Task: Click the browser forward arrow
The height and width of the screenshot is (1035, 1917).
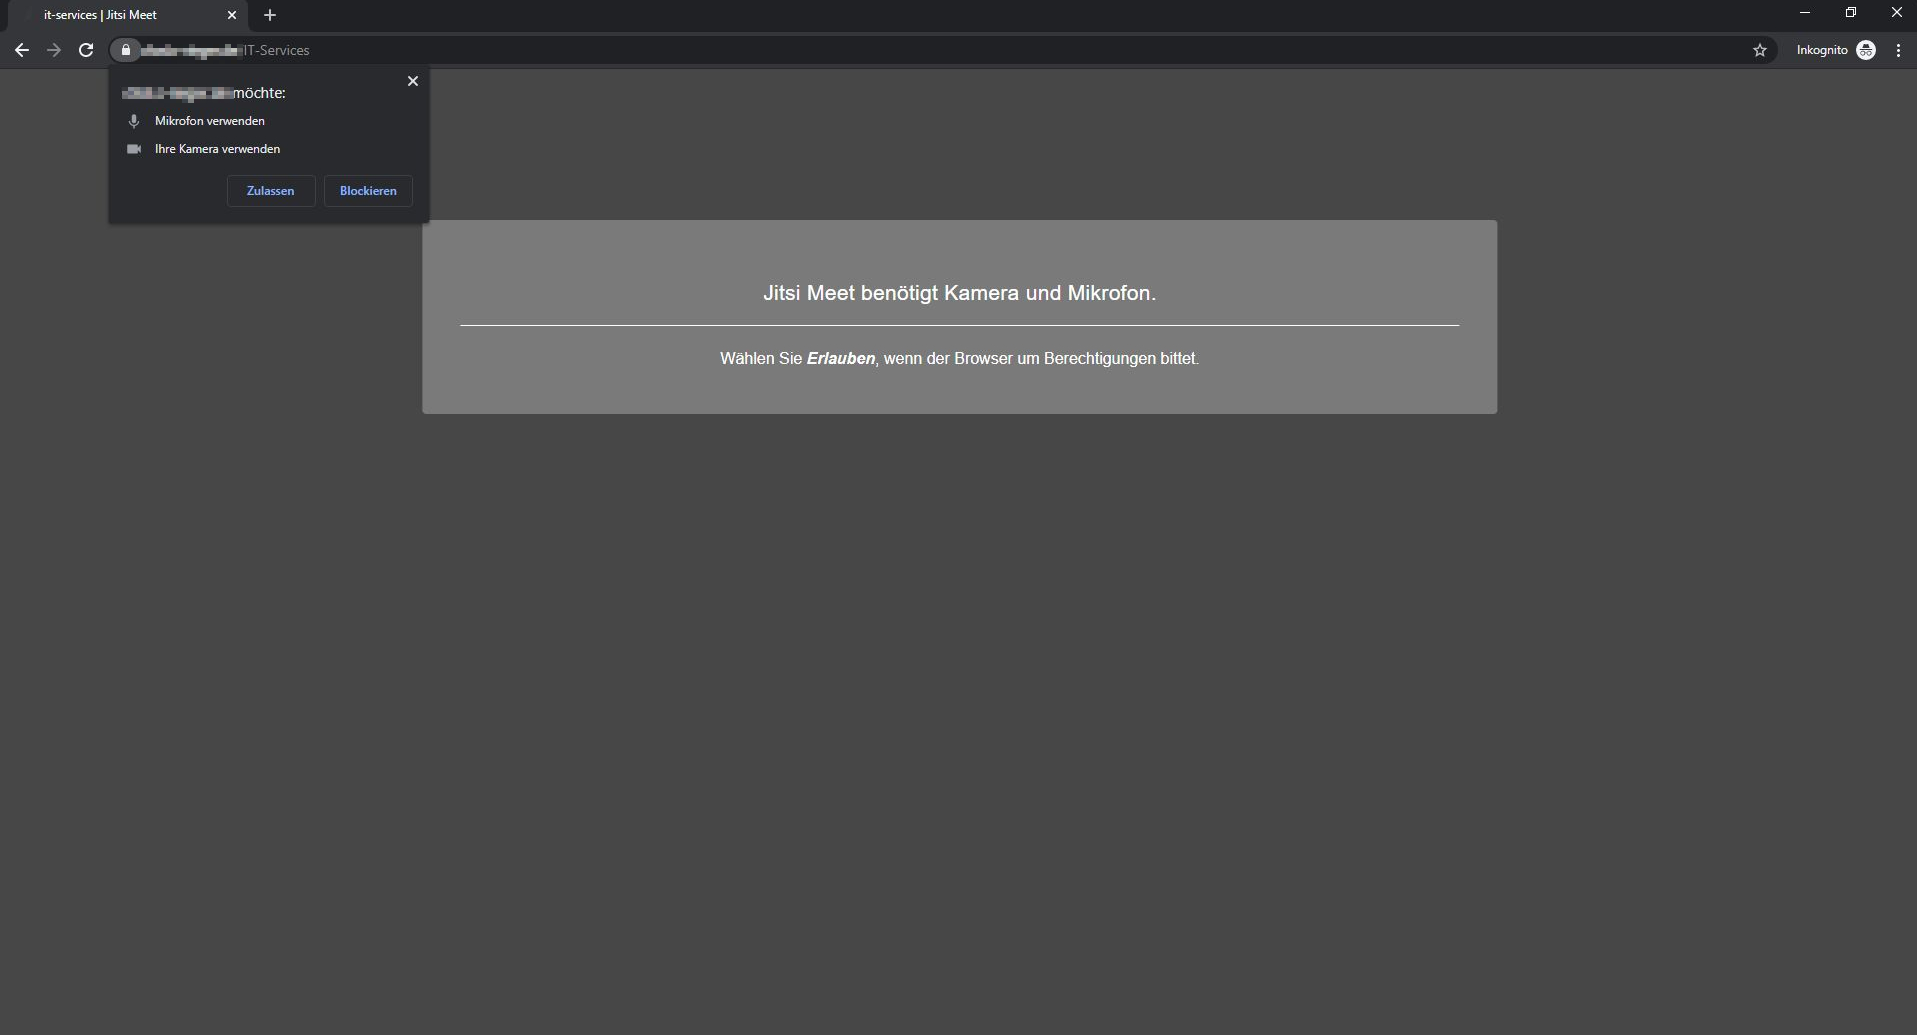Action: tap(54, 50)
